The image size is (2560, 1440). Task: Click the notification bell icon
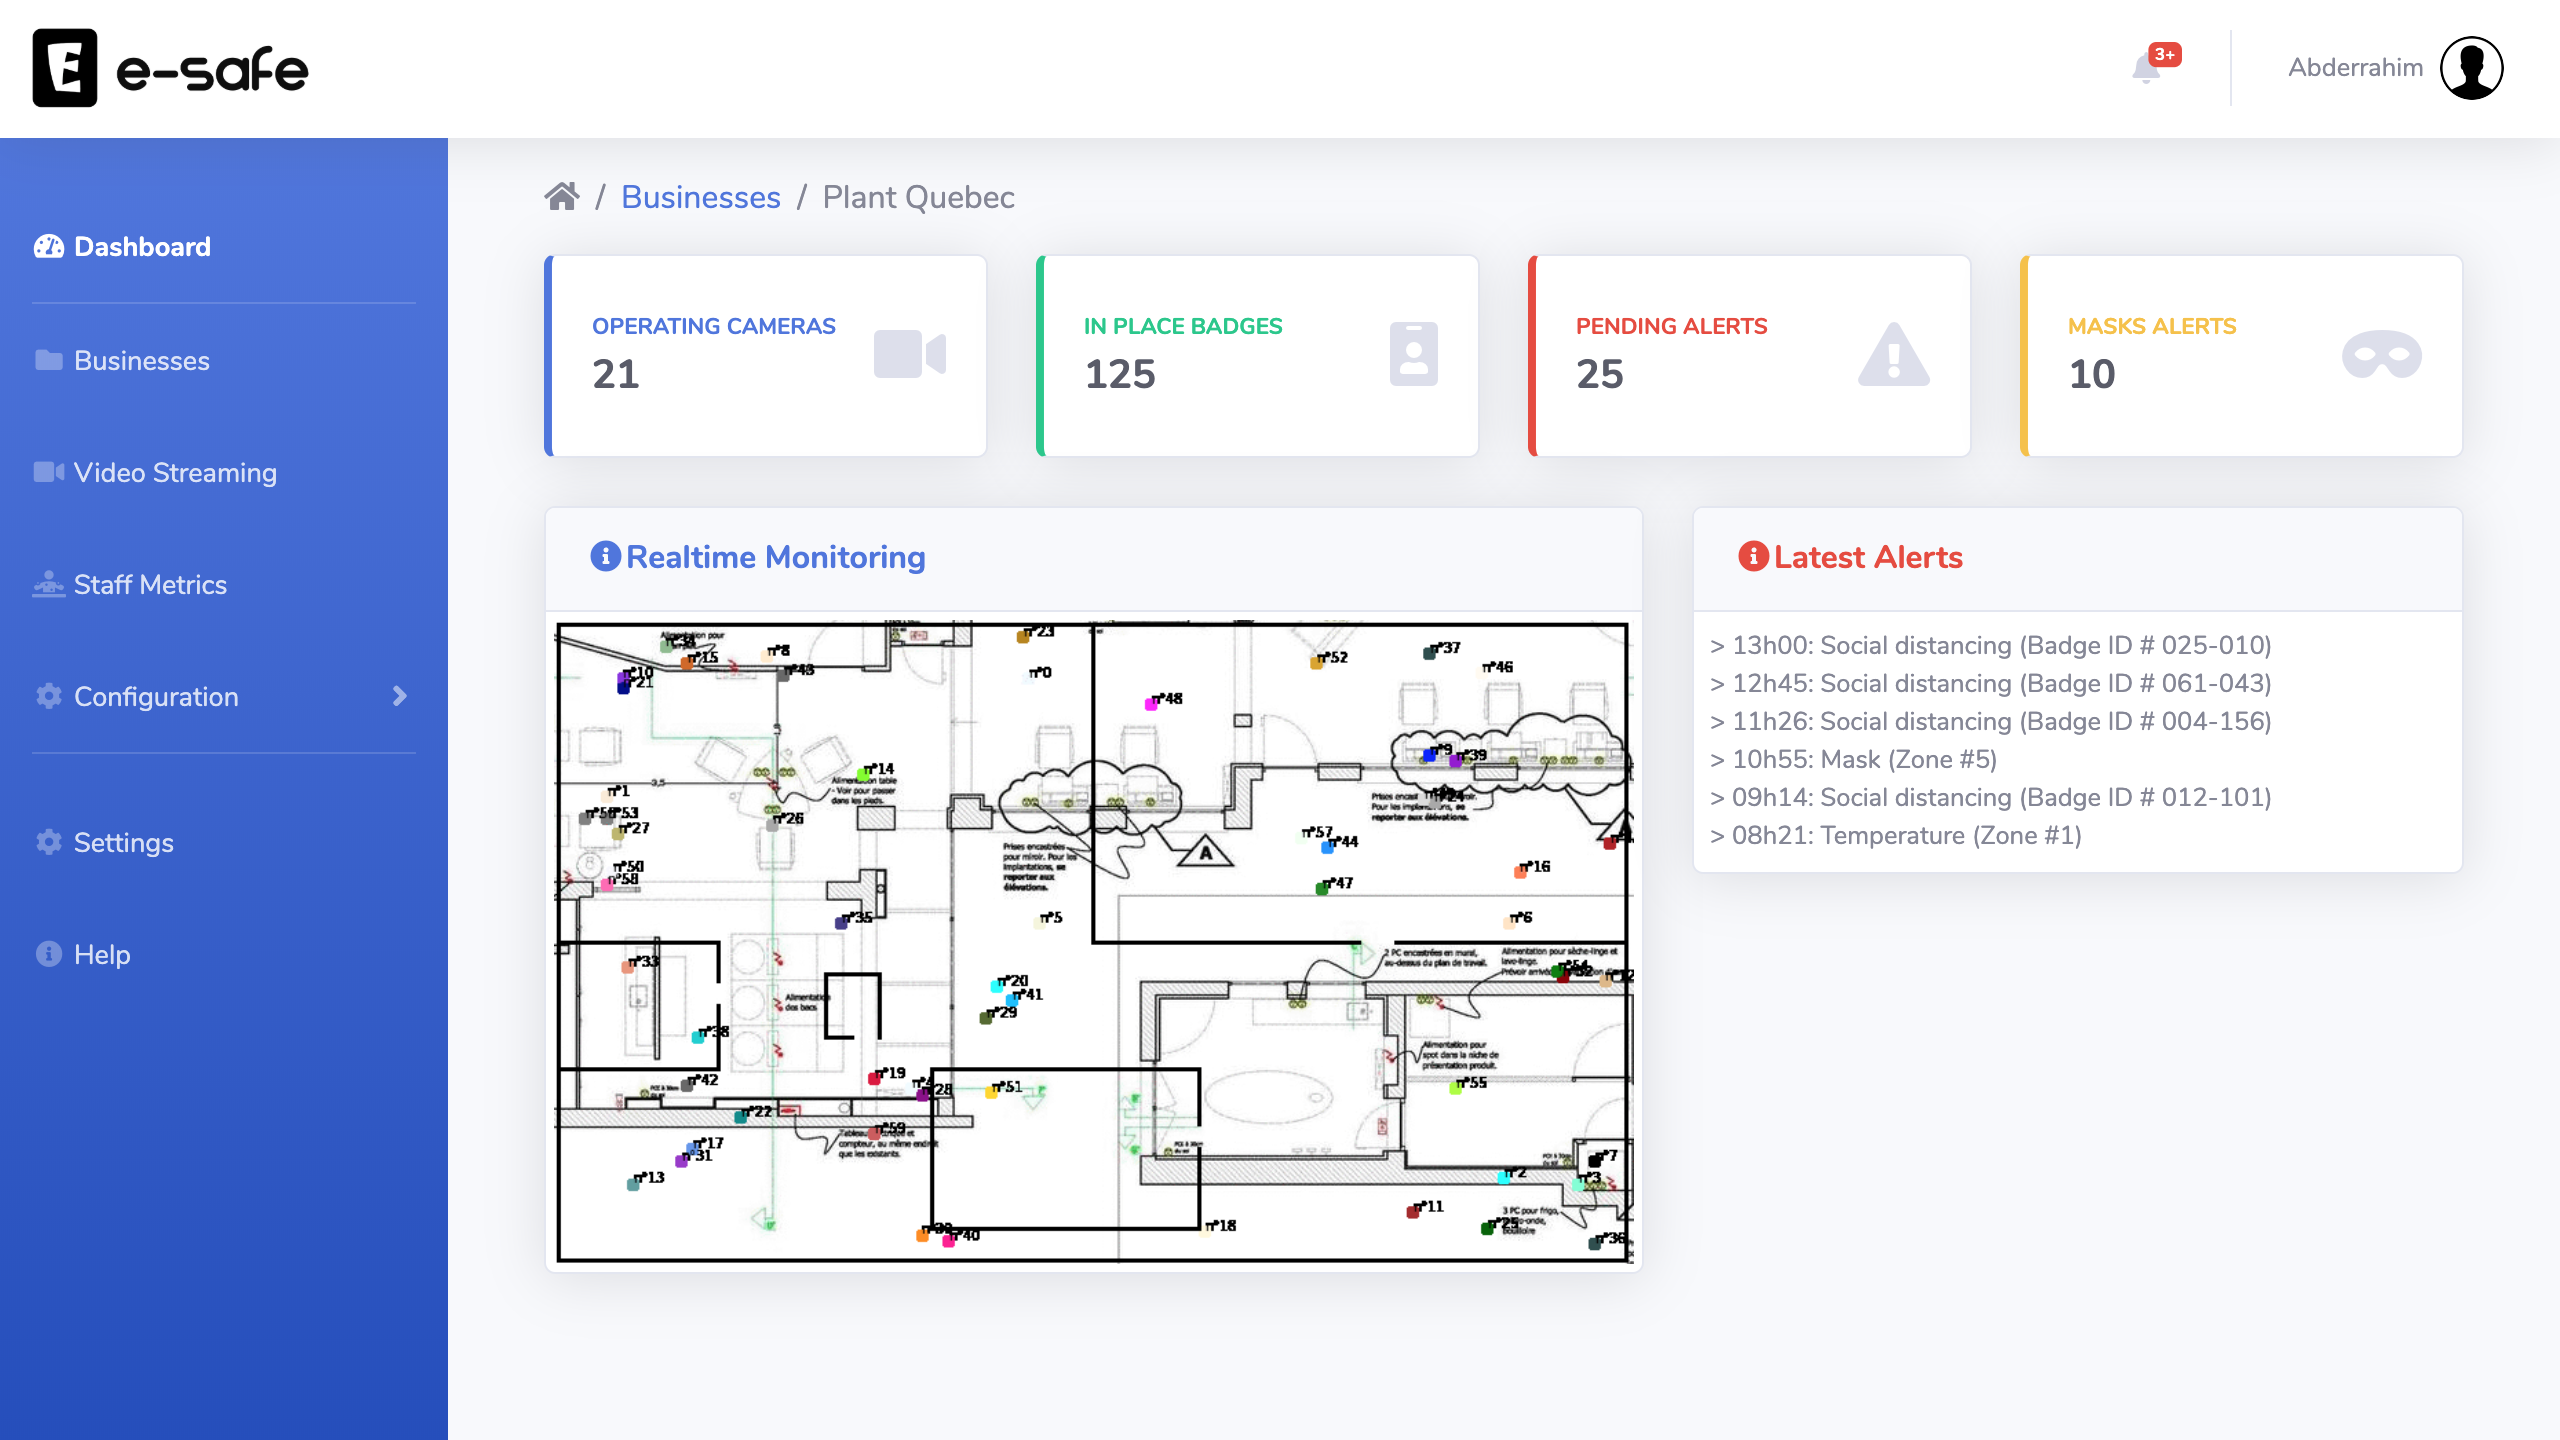coord(2146,69)
